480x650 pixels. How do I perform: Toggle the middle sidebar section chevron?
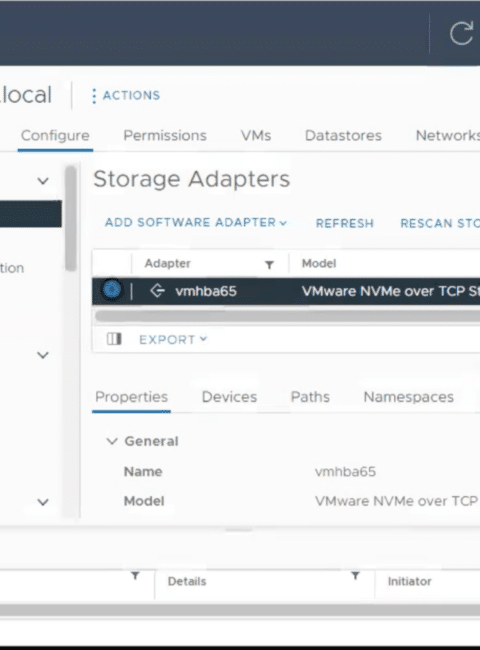(x=43, y=355)
